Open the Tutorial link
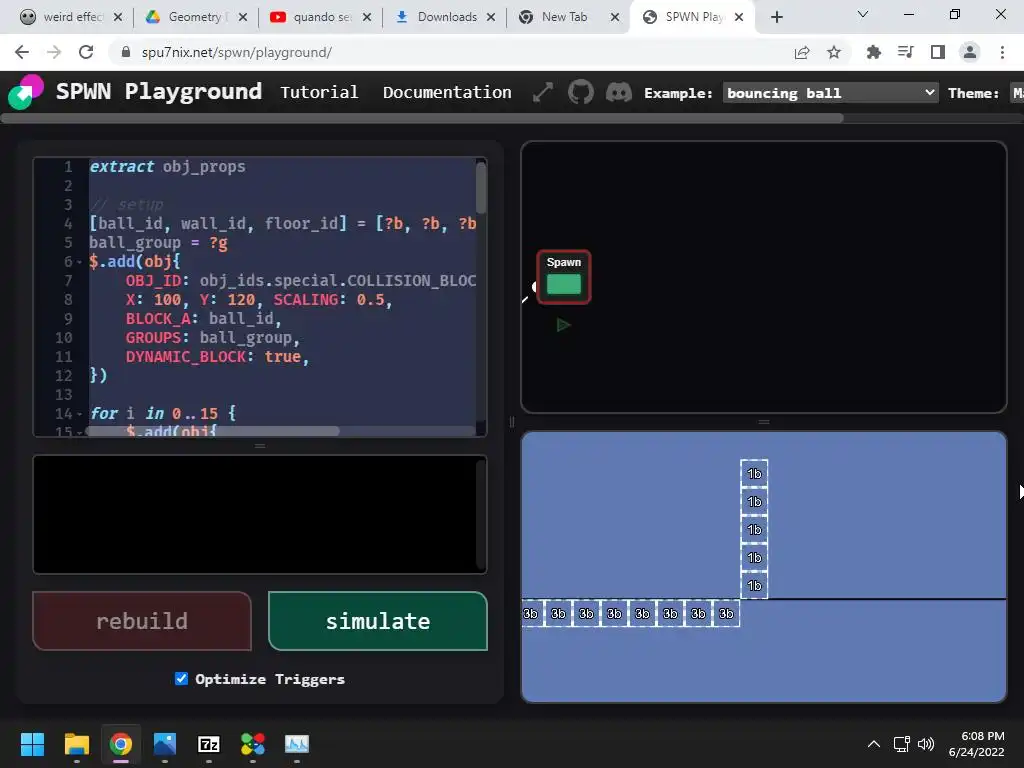This screenshot has height=768, width=1024. point(319,93)
